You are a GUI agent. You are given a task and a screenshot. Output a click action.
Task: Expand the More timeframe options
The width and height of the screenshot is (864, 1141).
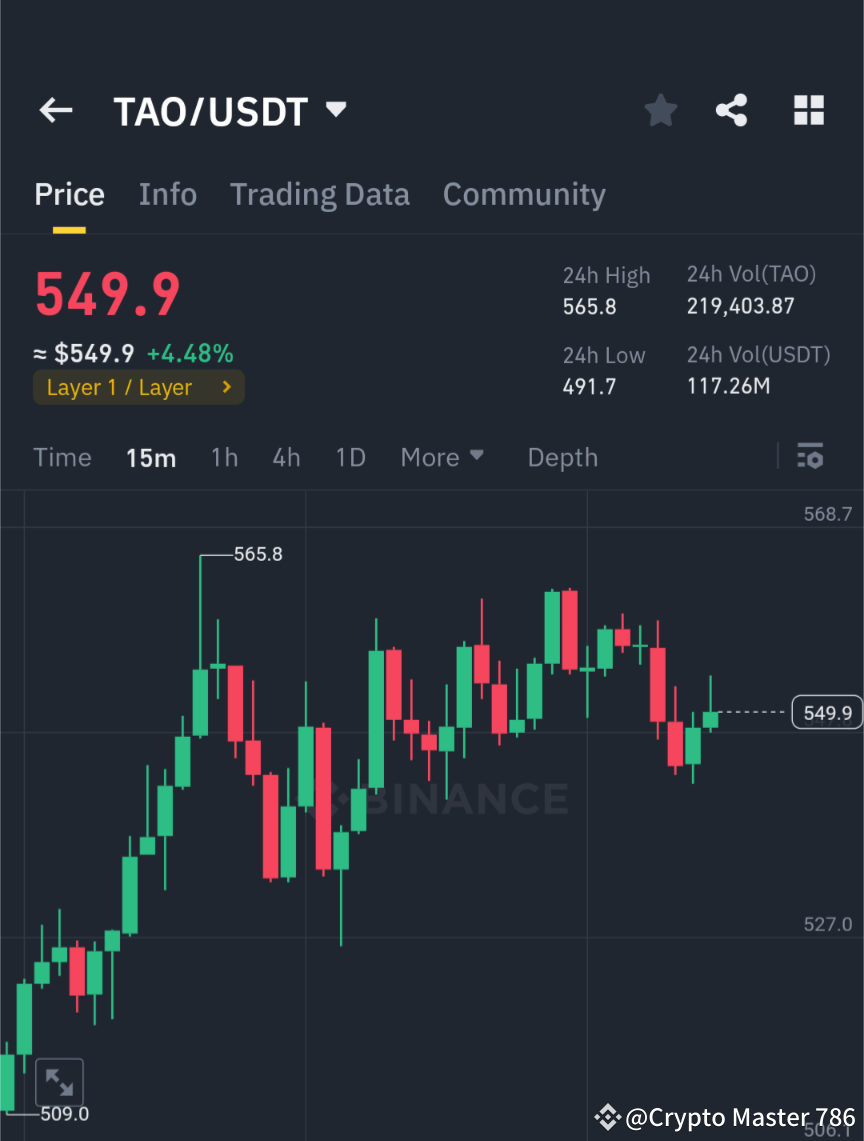pyautogui.click(x=441, y=457)
